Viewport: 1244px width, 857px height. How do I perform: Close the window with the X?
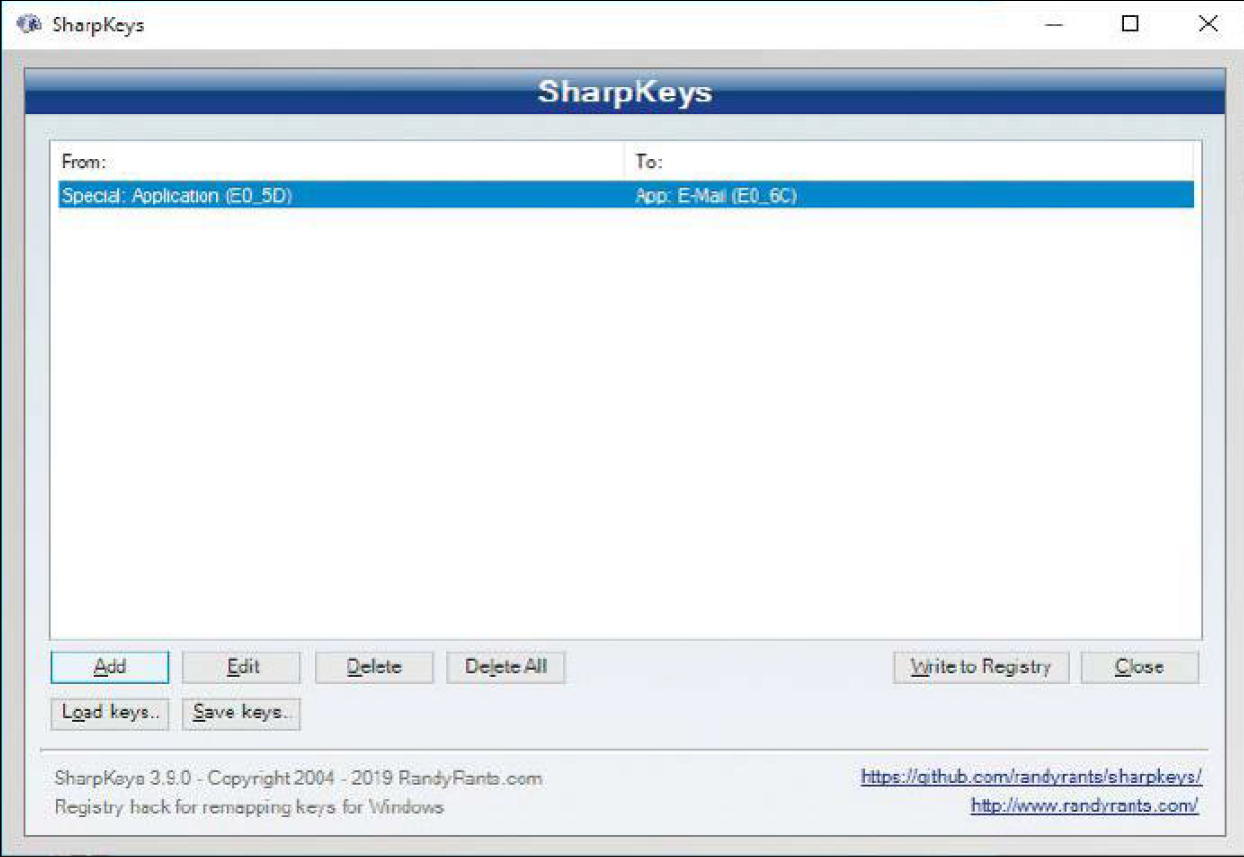(x=1208, y=24)
